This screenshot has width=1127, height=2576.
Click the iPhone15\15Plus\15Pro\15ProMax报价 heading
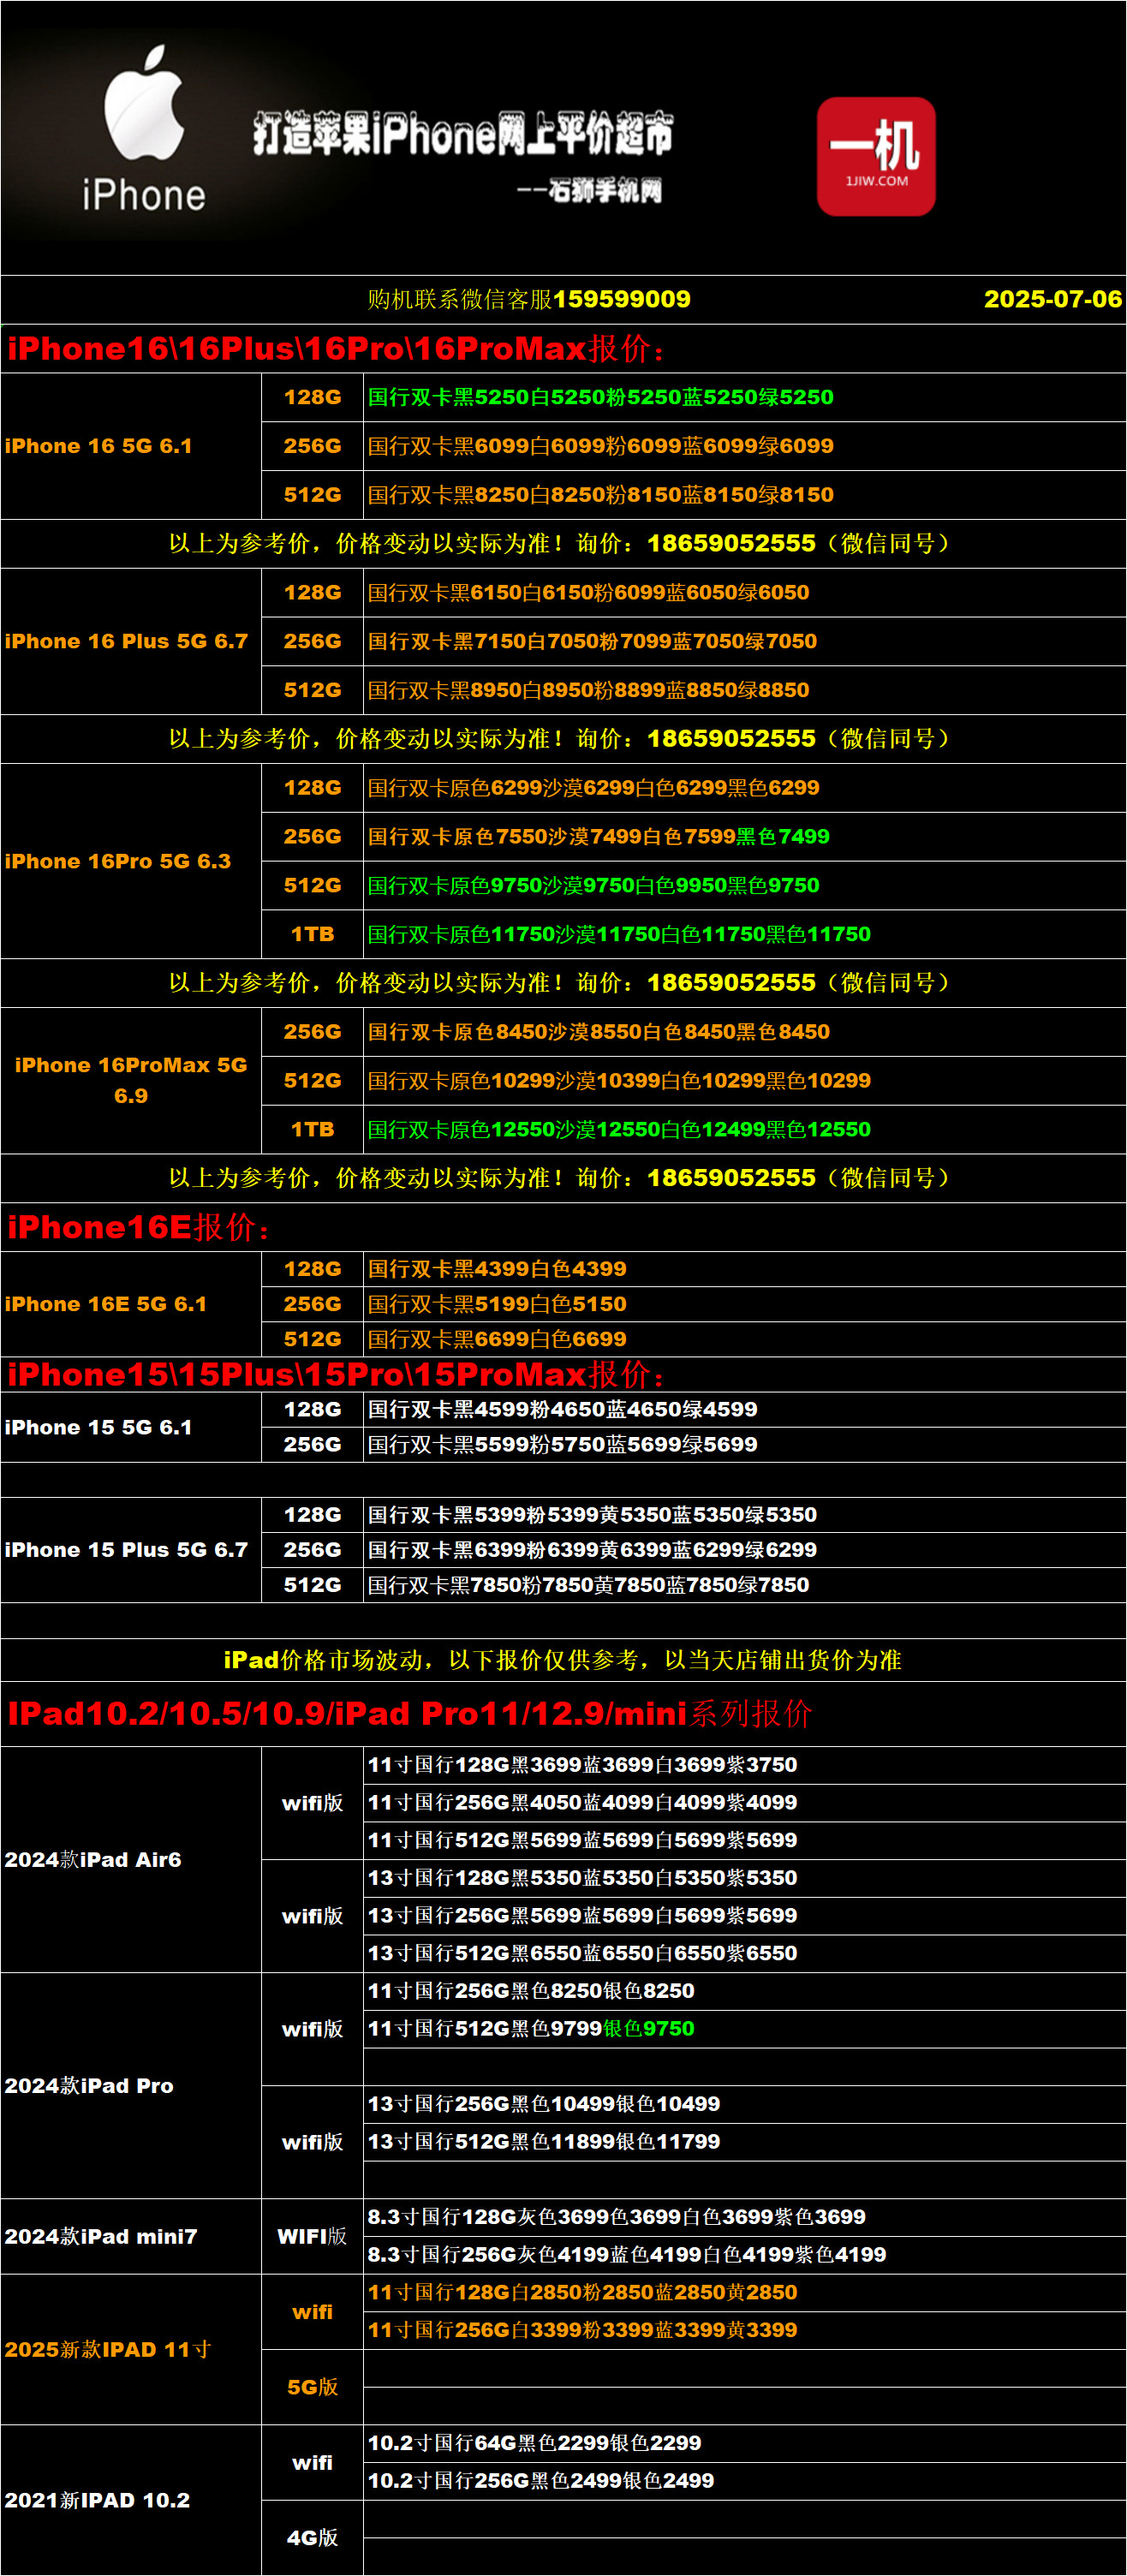pyautogui.click(x=337, y=1374)
